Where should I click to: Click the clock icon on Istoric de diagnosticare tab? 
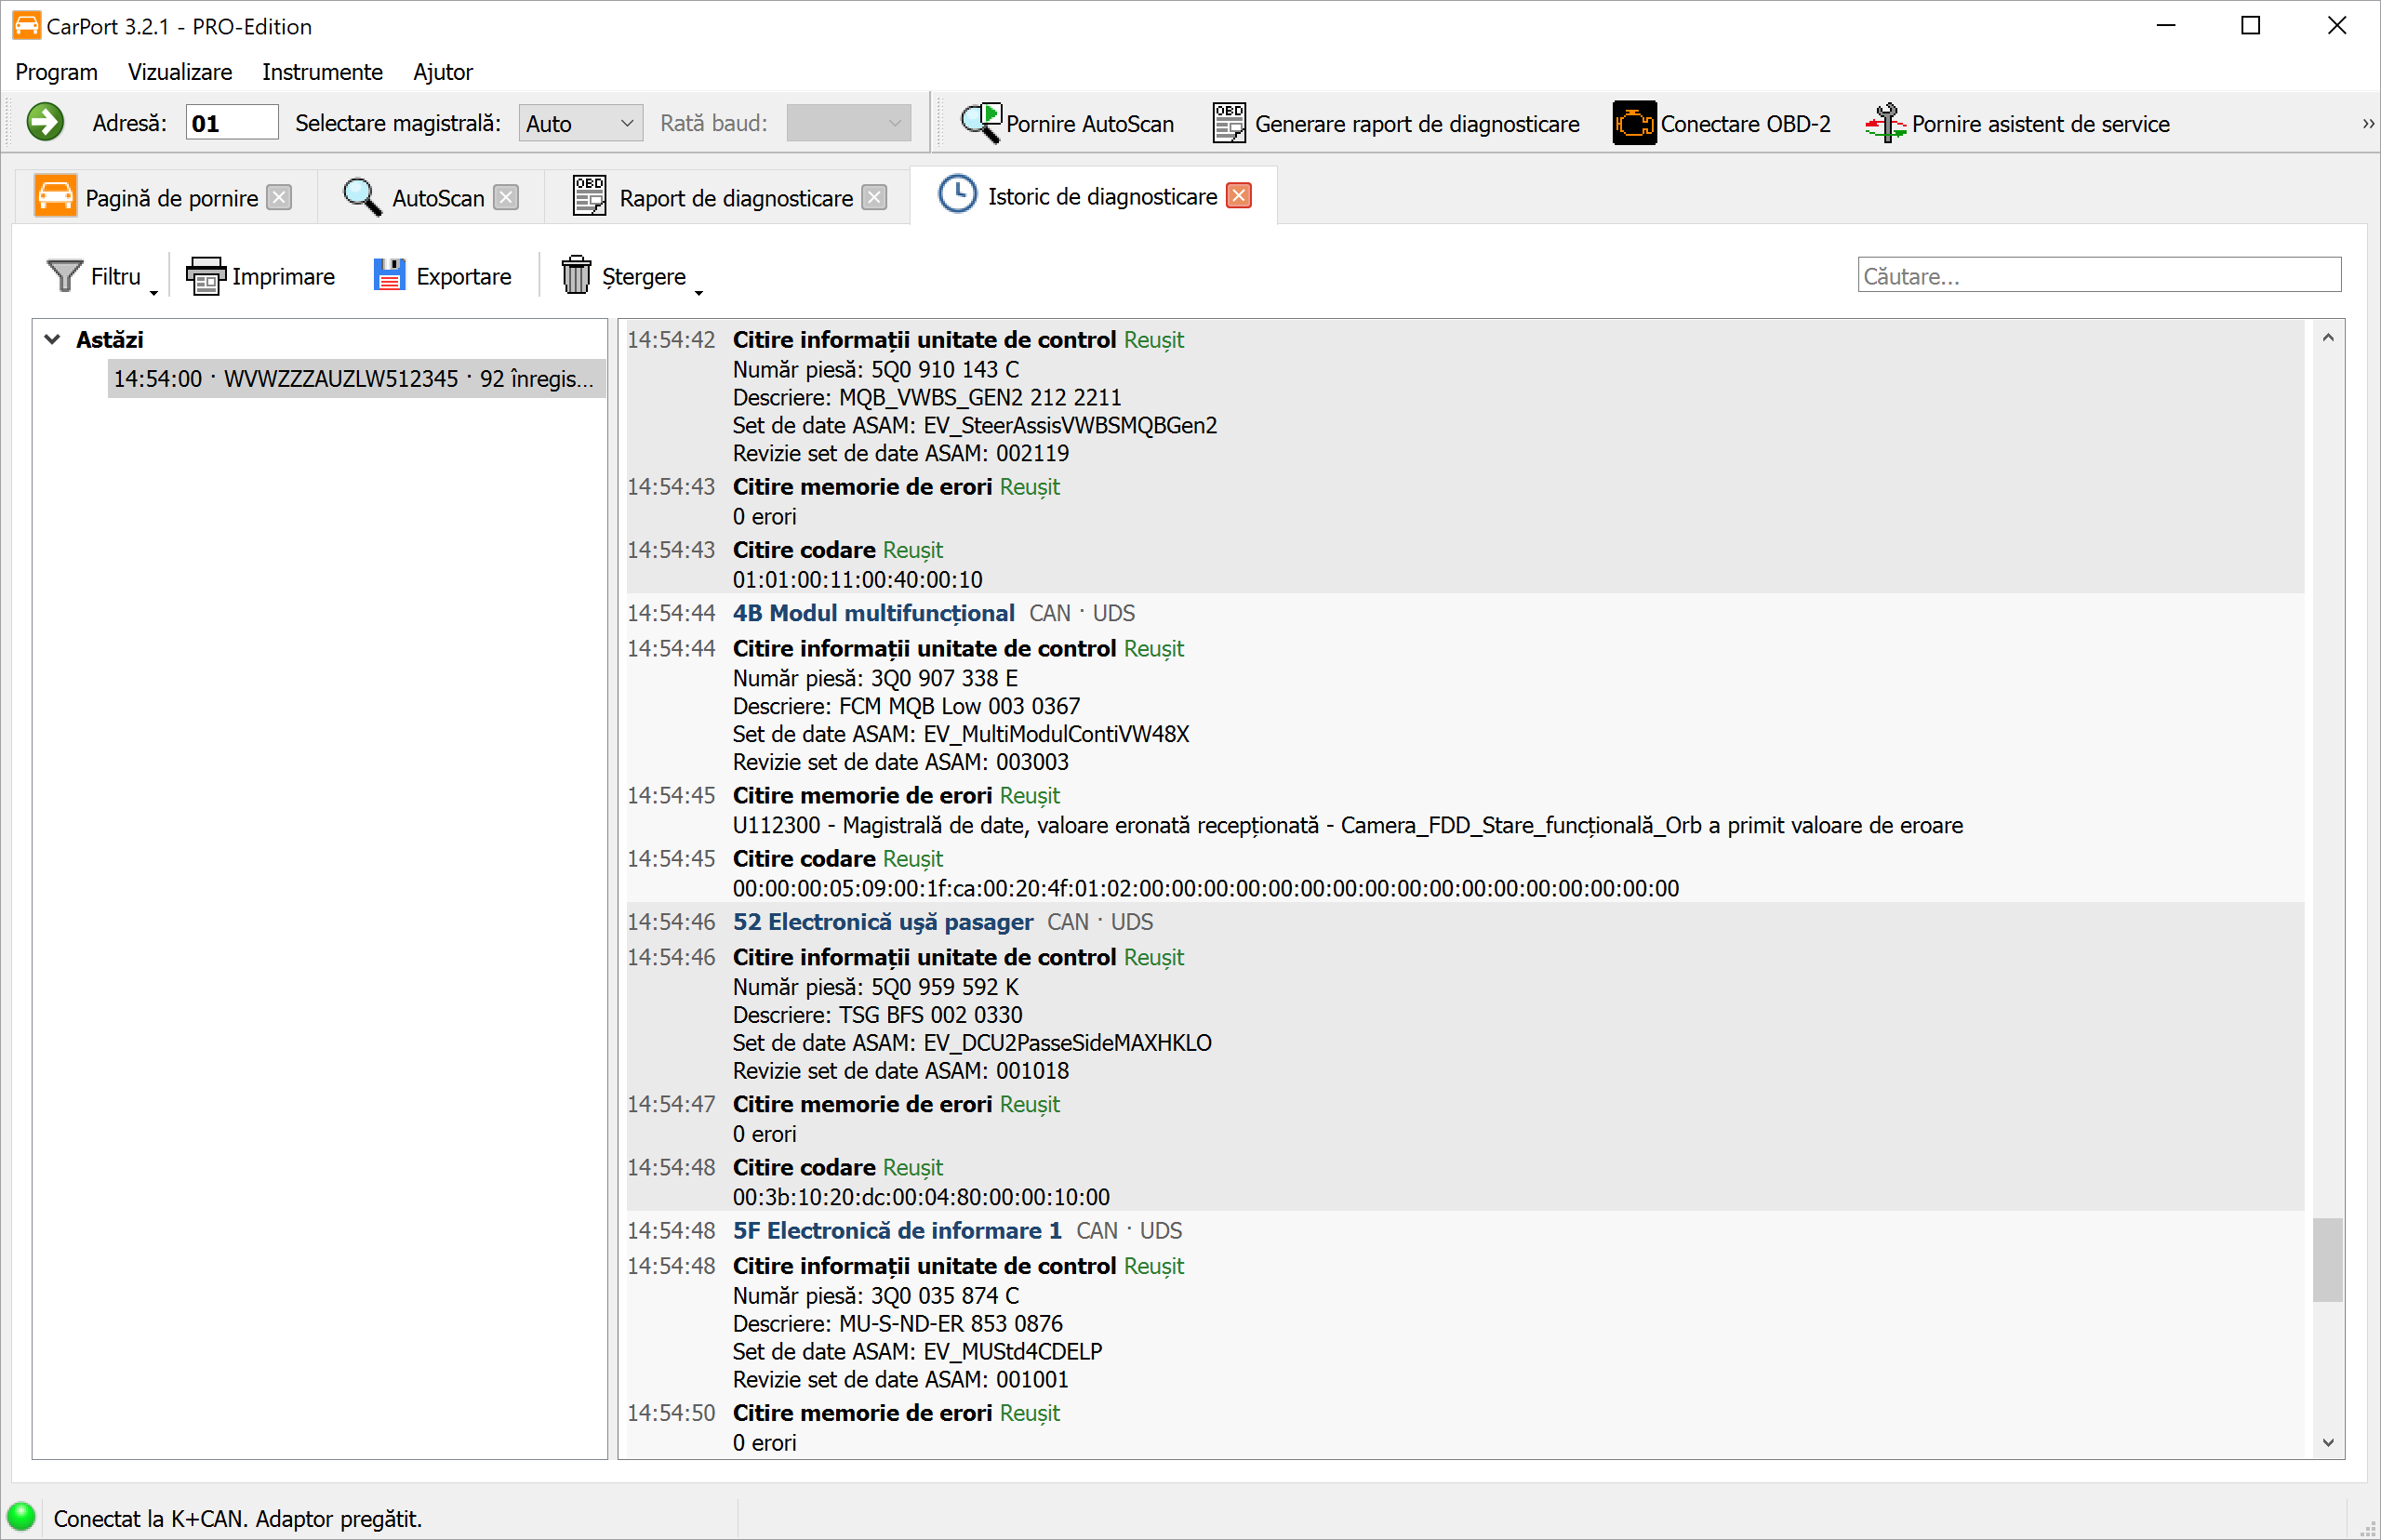point(957,194)
